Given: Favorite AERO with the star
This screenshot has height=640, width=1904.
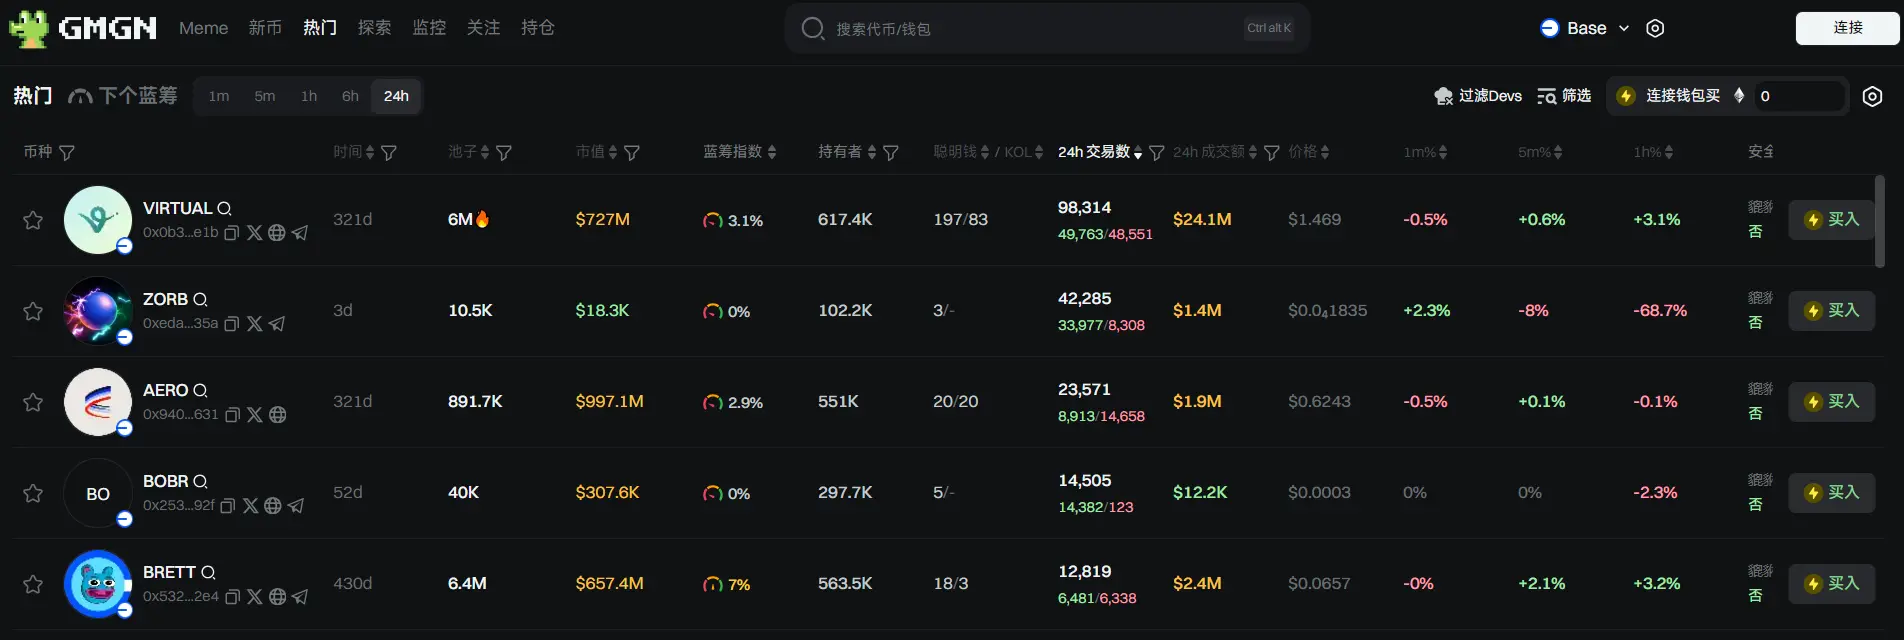Looking at the screenshot, I should (33, 402).
